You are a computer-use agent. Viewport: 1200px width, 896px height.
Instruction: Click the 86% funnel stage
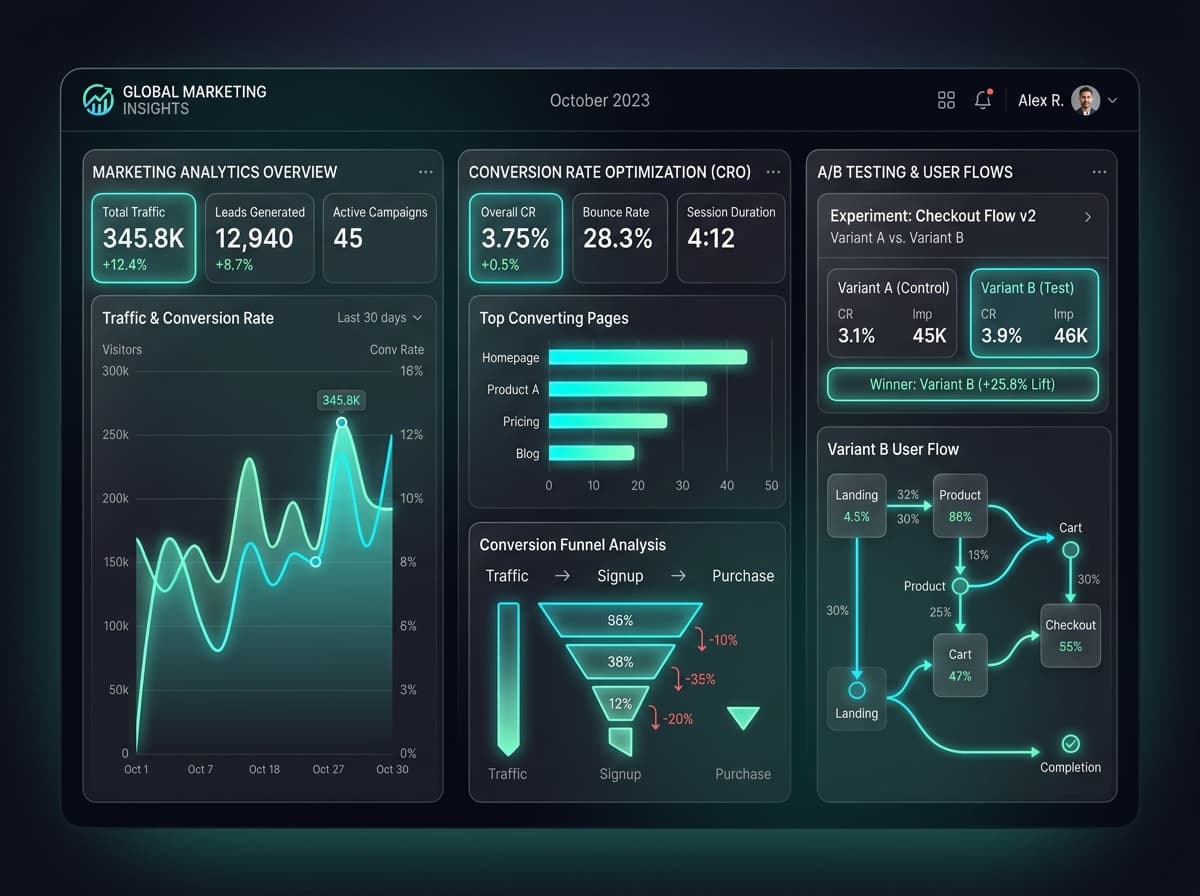(x=620, y=620)
